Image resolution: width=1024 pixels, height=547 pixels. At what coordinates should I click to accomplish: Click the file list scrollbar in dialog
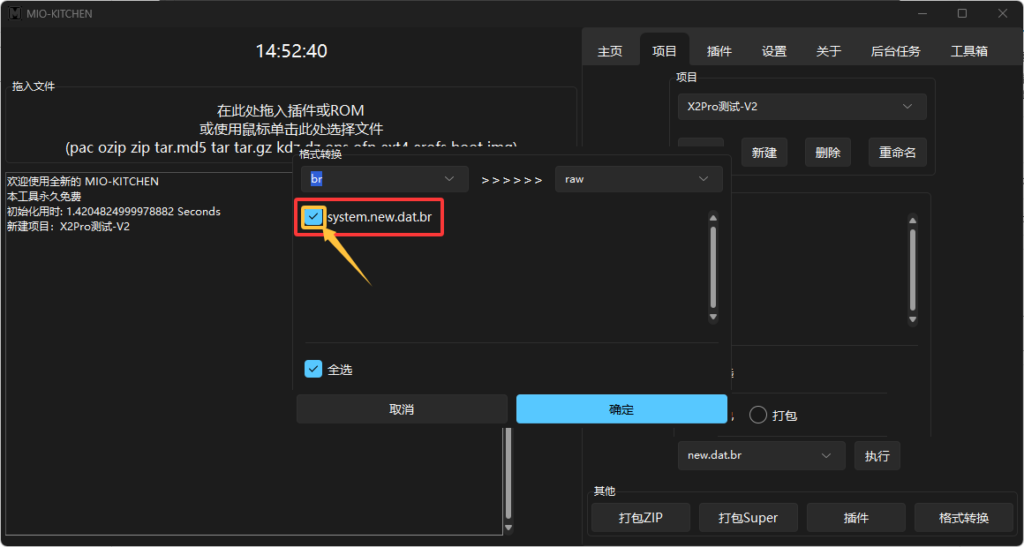click(x=713, y=267)
